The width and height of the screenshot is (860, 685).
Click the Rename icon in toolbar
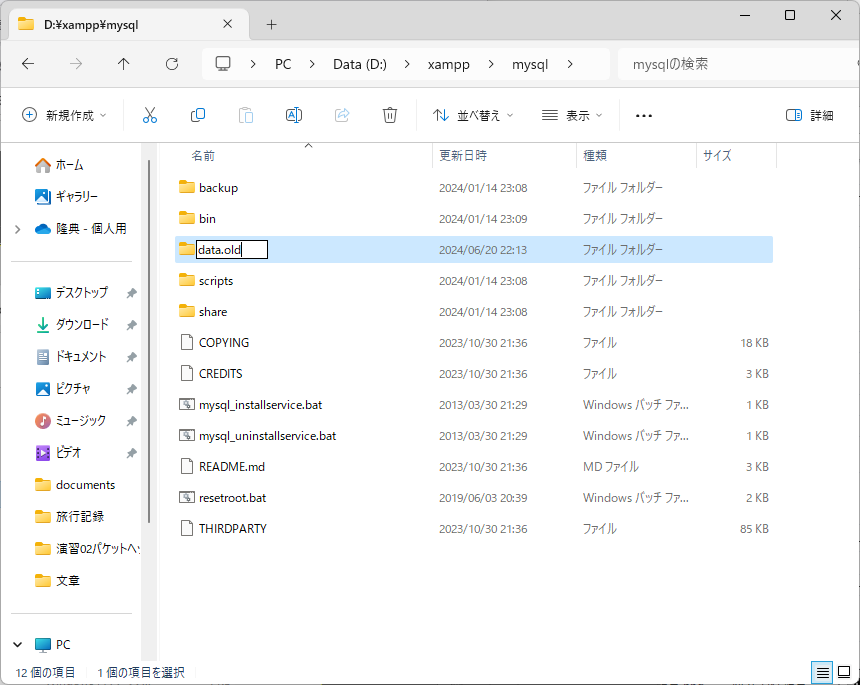pyautogui.click(x=294, y=115)
